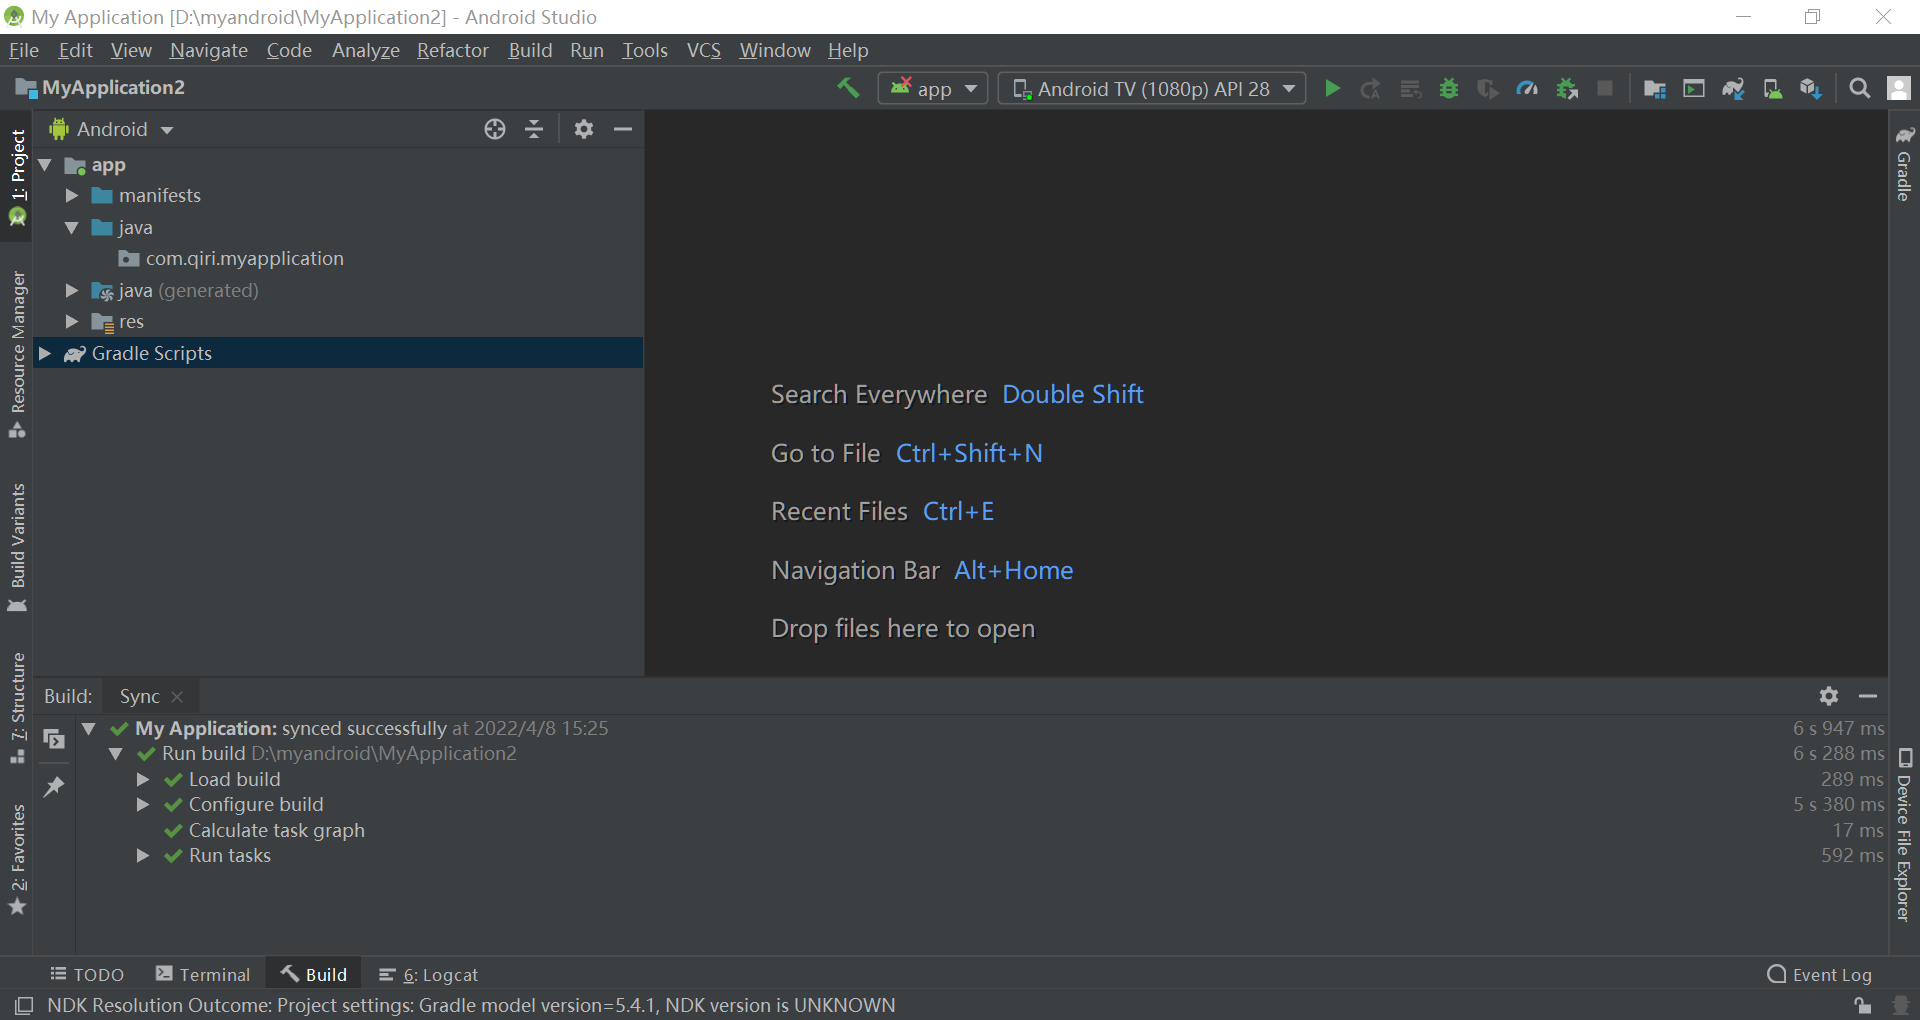Image resolution: width=1920 pixels, height=1020 pixels.
Task: Open the Build menu
Action: click(x=530, y=50)
